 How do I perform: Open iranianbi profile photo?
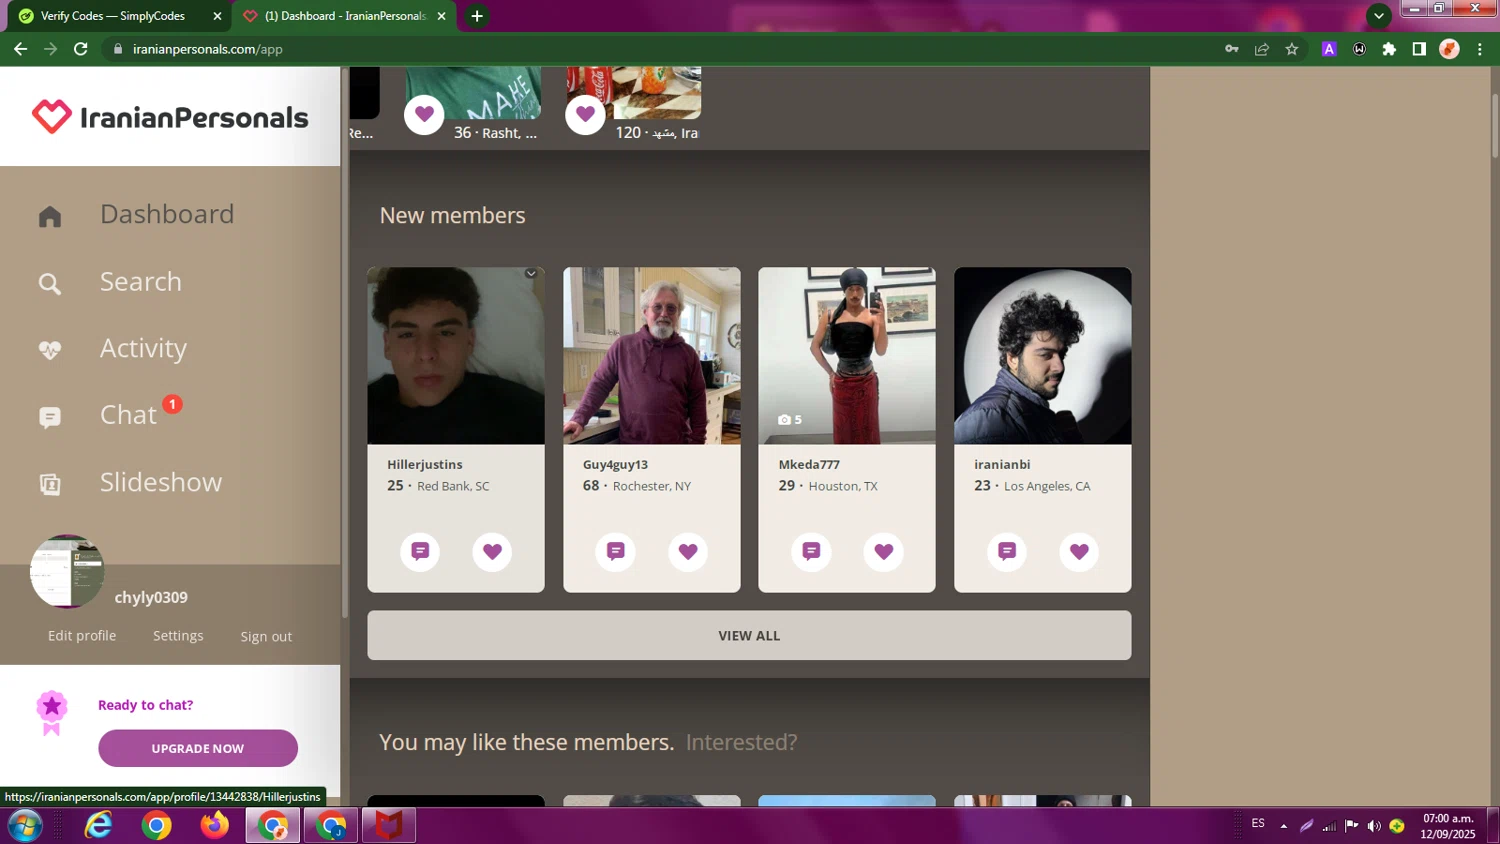click(1043, 356)
